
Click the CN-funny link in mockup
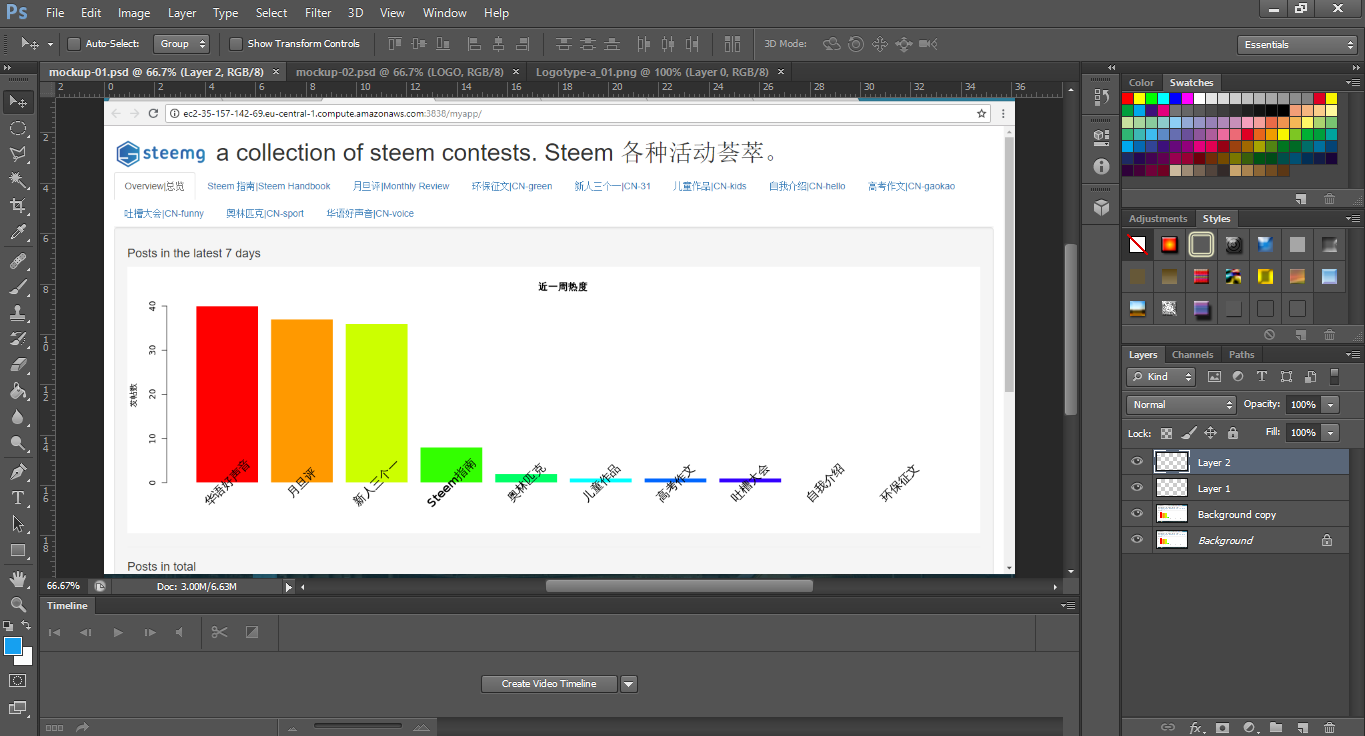(x=164, y=213)
